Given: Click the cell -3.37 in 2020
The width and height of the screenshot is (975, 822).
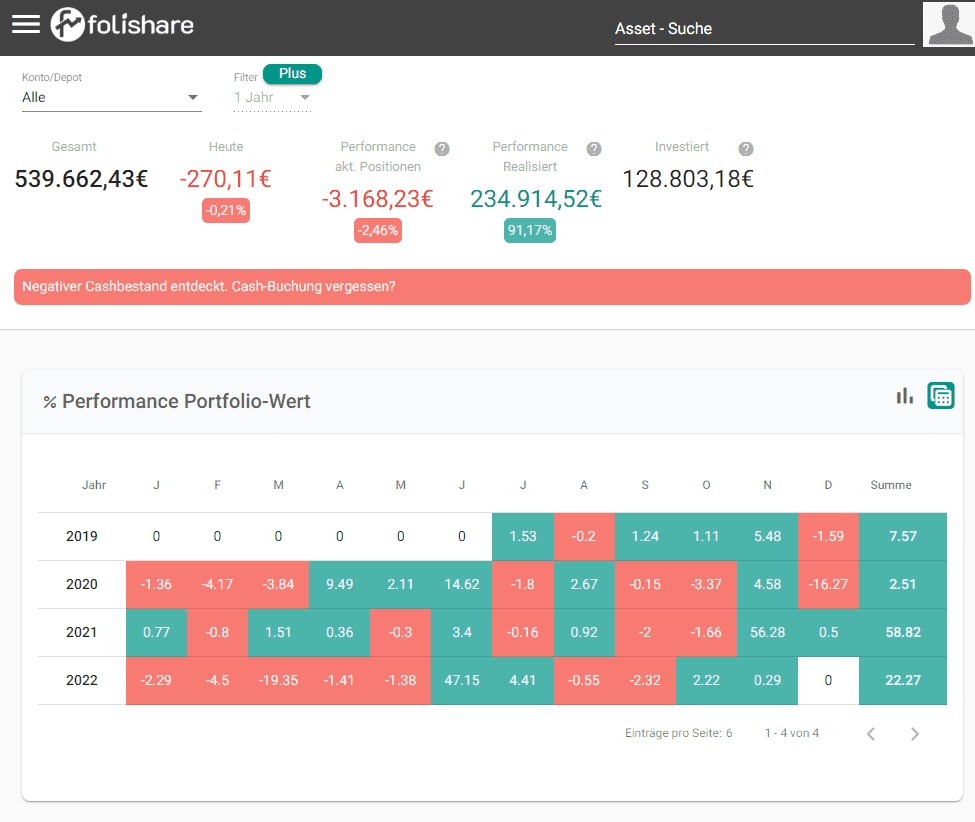Looking at the screenshot, I should 706,584.
